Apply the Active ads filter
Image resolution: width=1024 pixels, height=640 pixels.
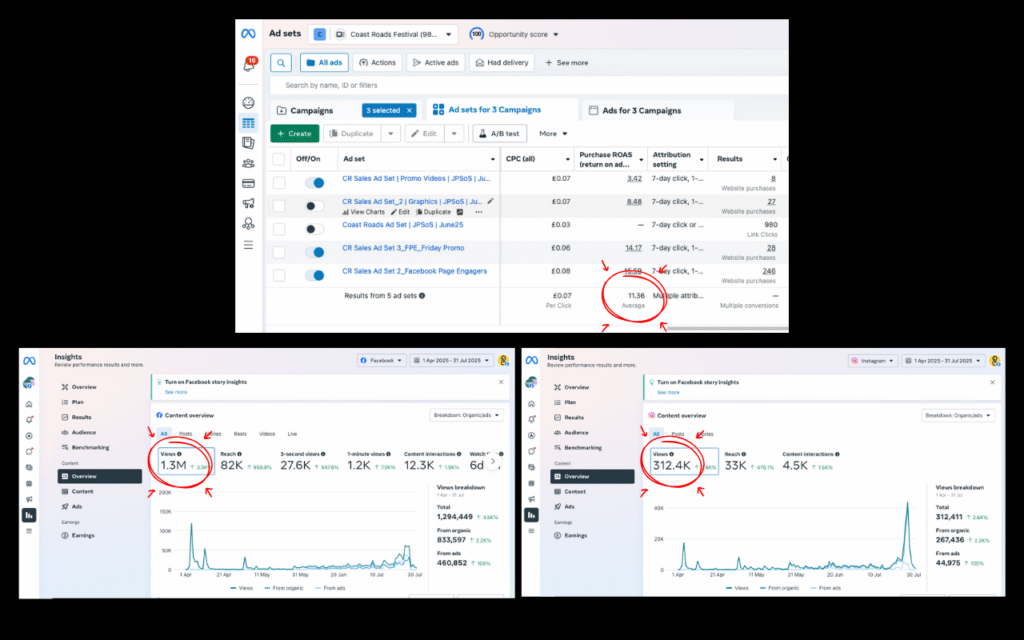436,63
